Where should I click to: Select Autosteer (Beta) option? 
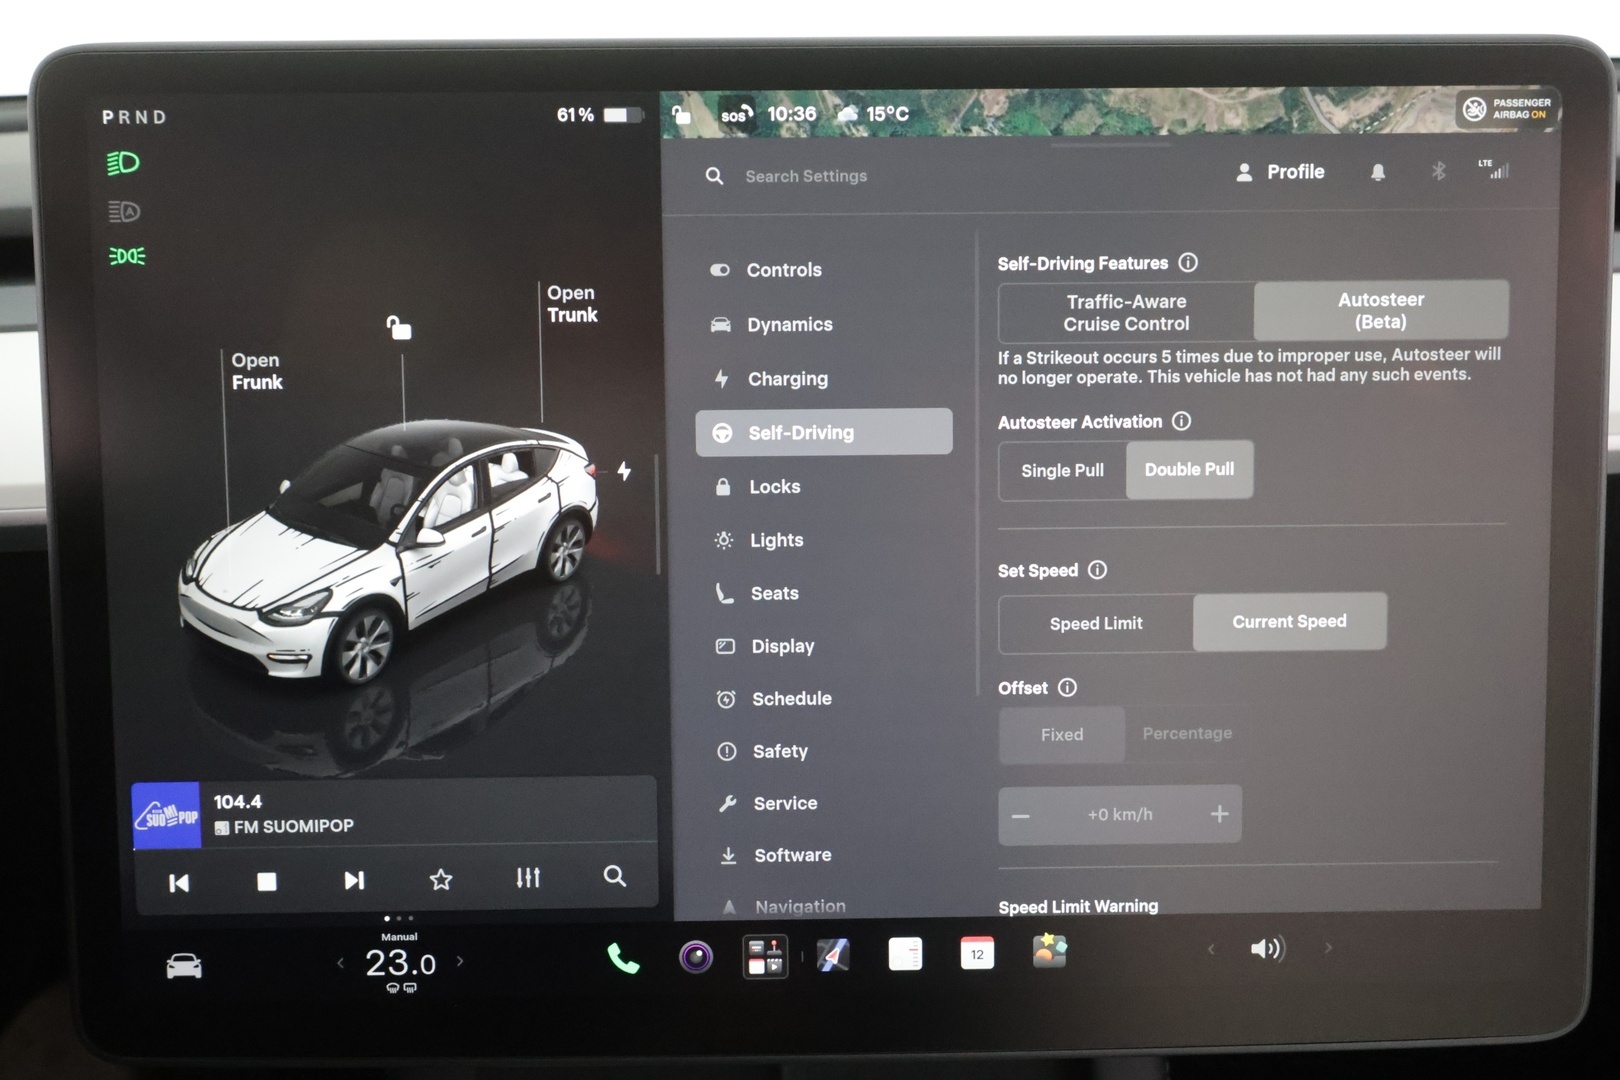click(1381, 310)
